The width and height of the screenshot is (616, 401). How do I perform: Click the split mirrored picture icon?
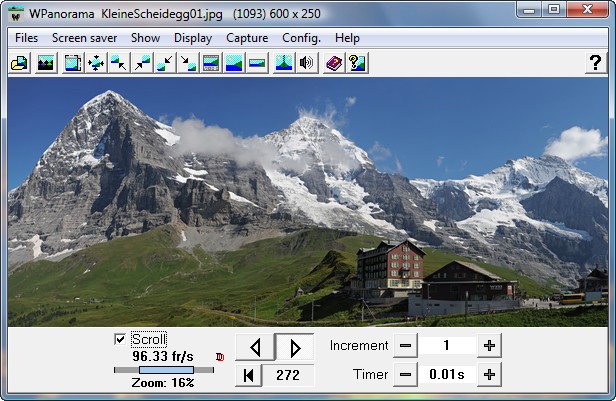284,63
